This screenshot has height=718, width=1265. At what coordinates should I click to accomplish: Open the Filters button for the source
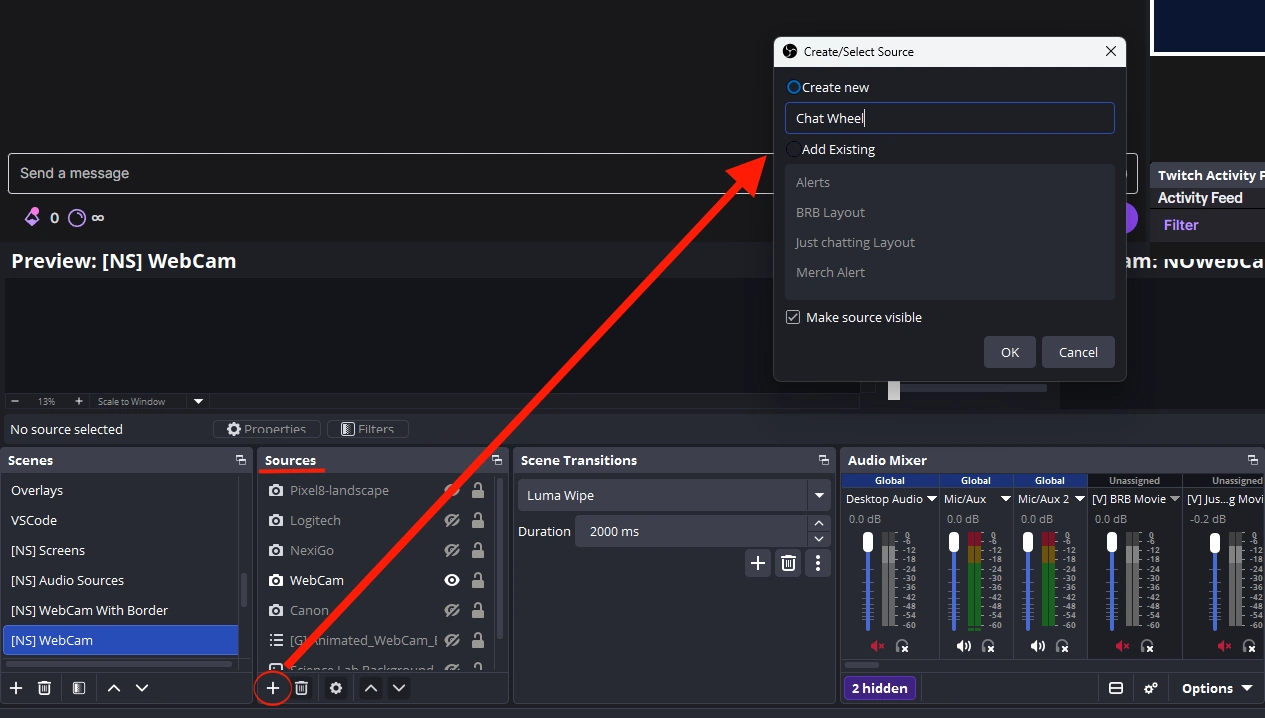[367, 429]
